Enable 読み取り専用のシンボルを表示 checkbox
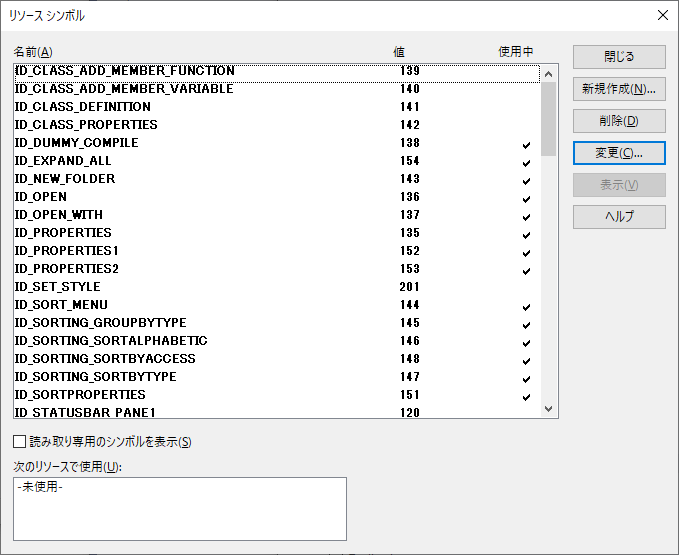 [20, 442]
